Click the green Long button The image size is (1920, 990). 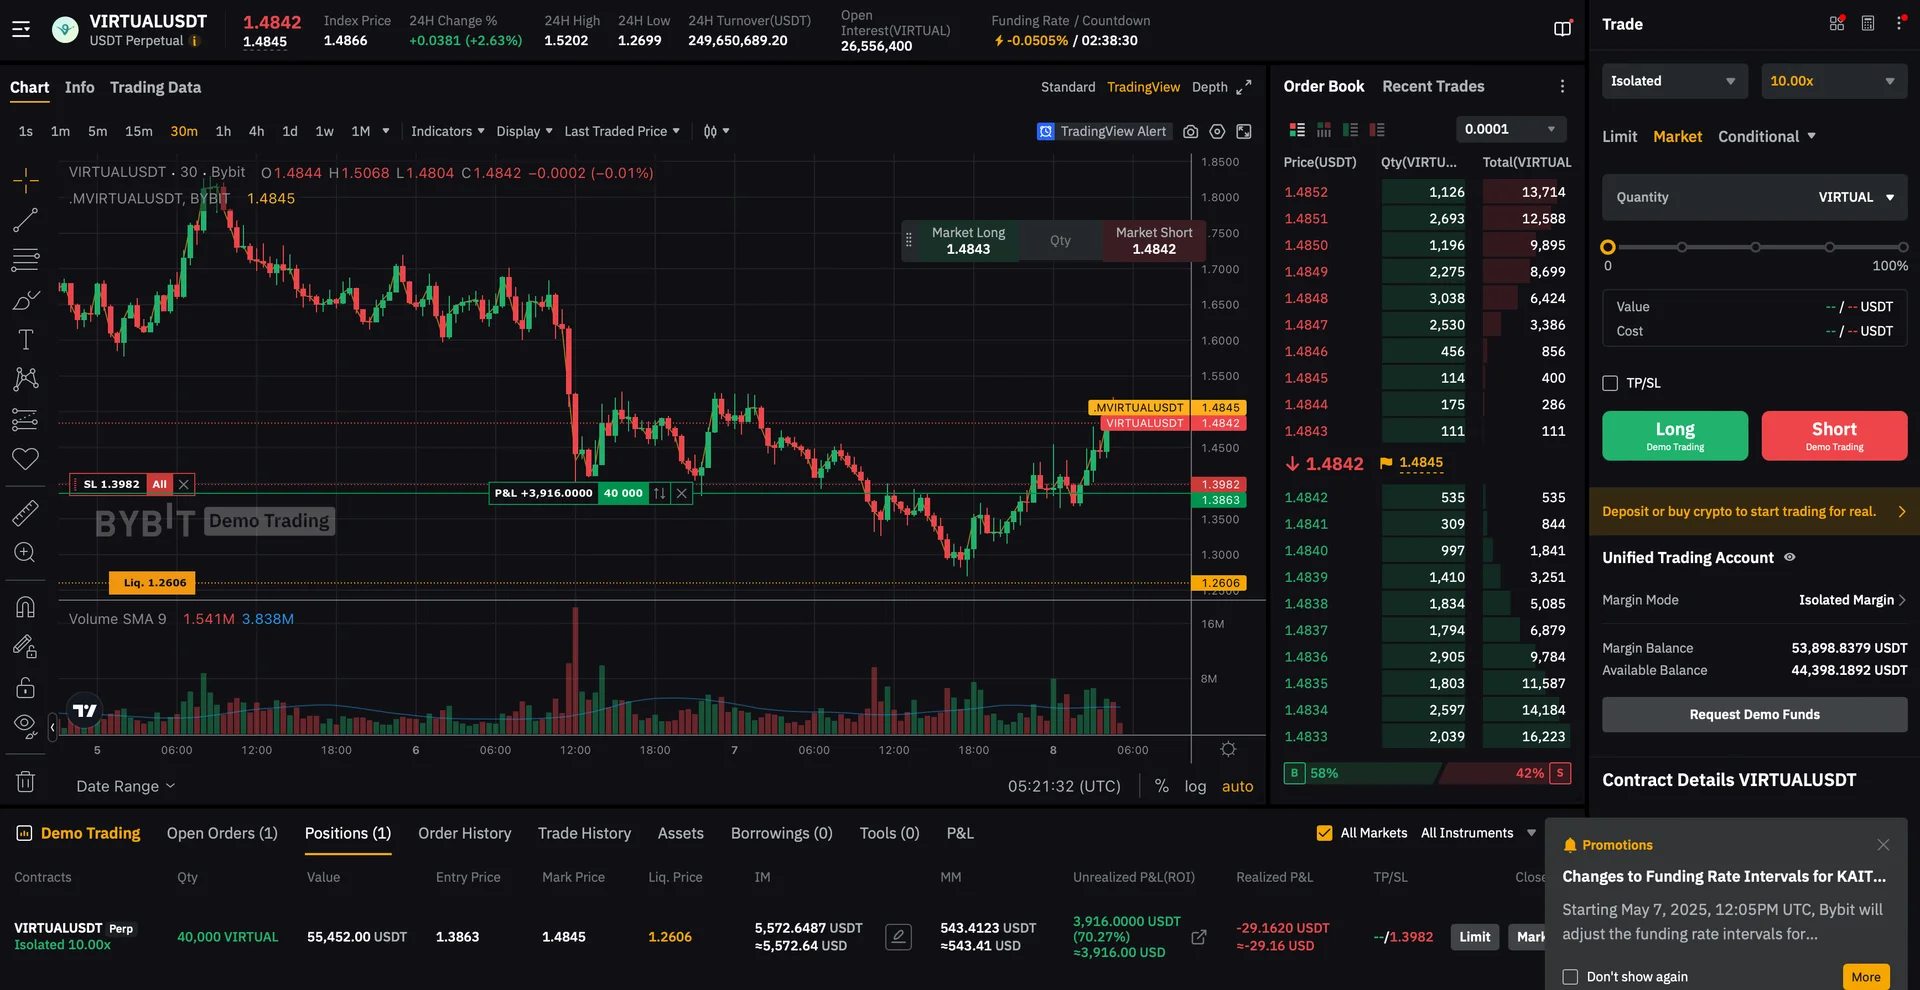(1675, 436)
